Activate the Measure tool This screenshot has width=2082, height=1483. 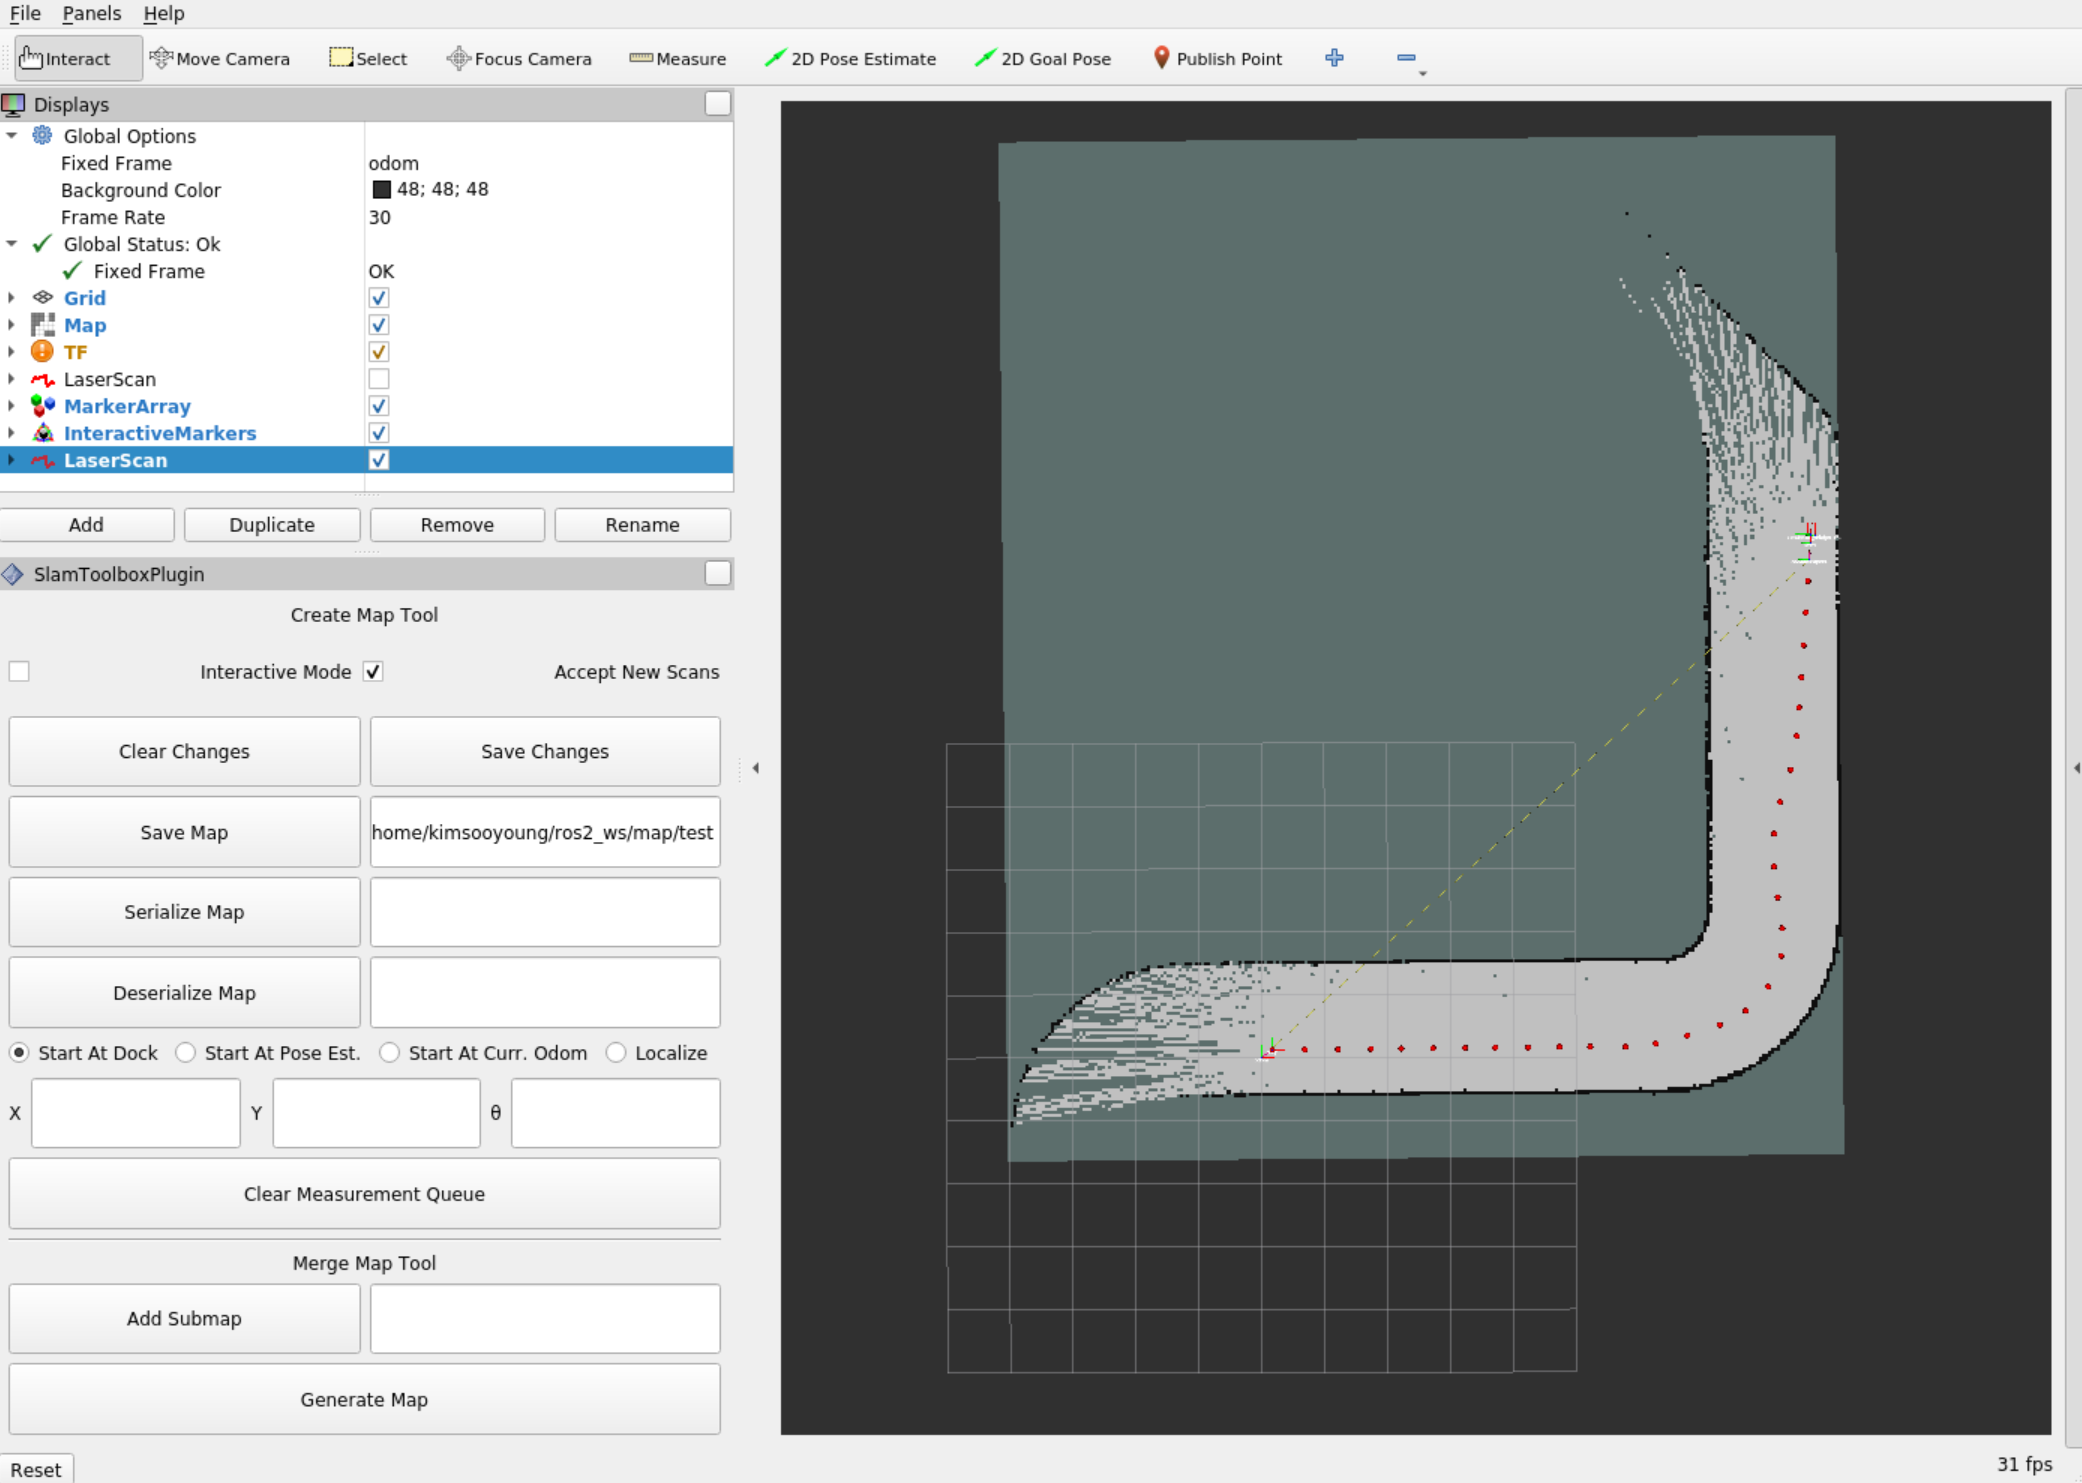(677, 59)
